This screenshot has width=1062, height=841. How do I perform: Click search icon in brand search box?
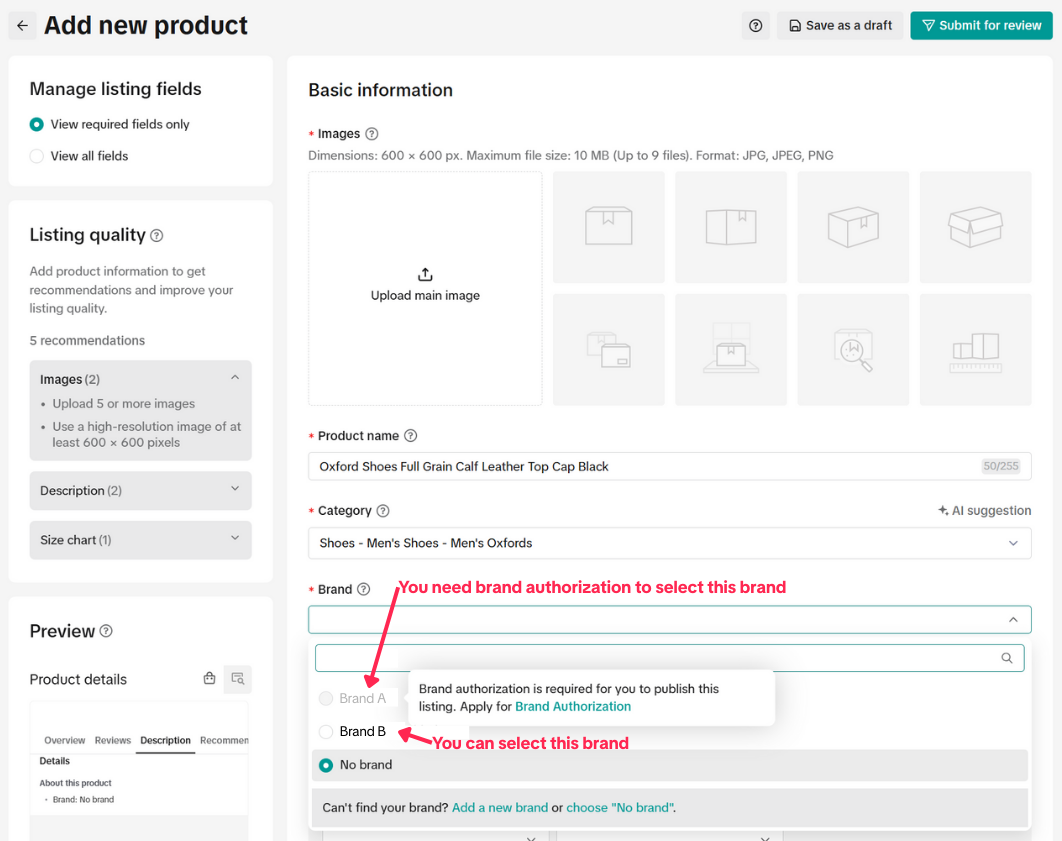(1007, 658)
